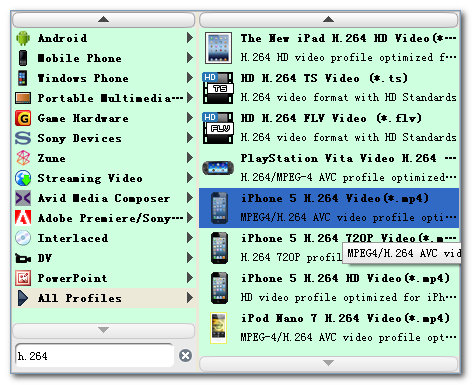Click the Interlaced disc icon
Screen dimensions: 472x385
coord(23,238)
